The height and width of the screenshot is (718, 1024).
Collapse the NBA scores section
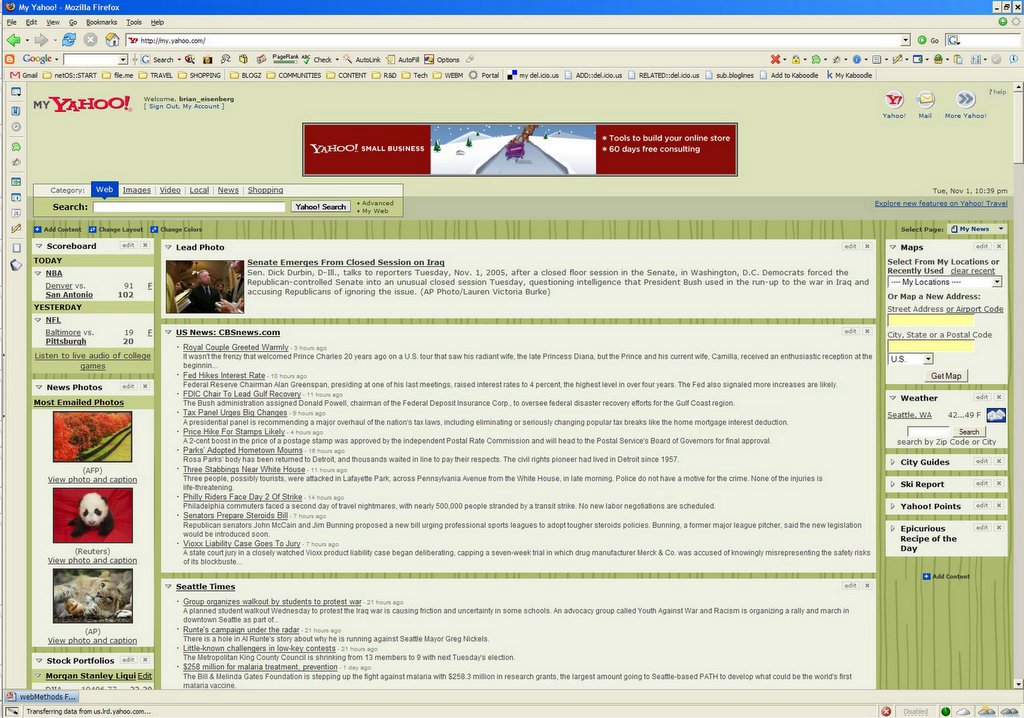38,274
